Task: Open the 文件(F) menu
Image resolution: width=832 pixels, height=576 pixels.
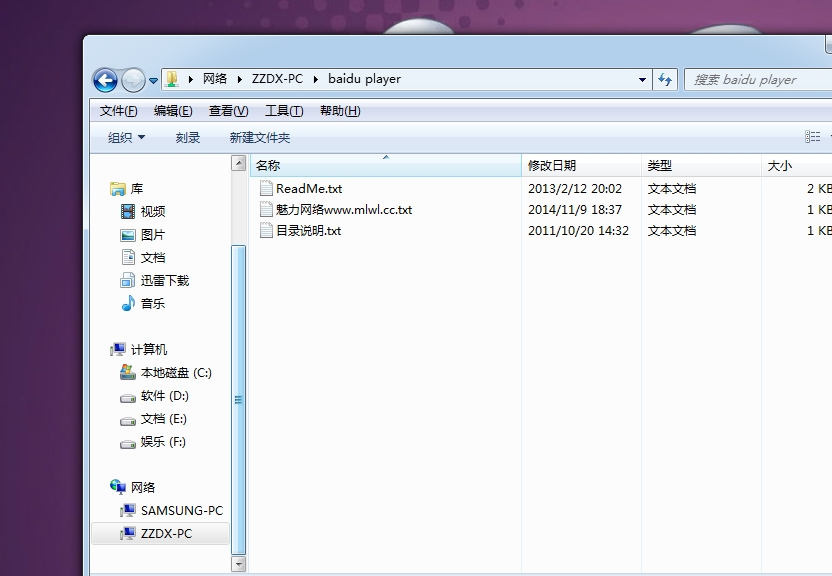Action: click(x=118, y=111)
